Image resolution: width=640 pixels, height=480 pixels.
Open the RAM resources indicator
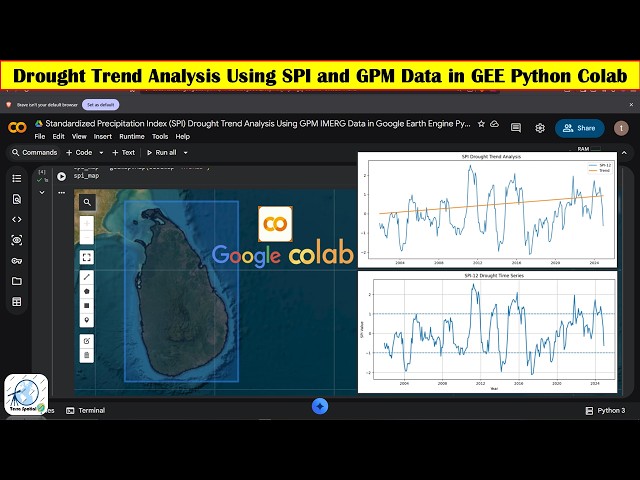pyautogui.click(x=589, y=149)
